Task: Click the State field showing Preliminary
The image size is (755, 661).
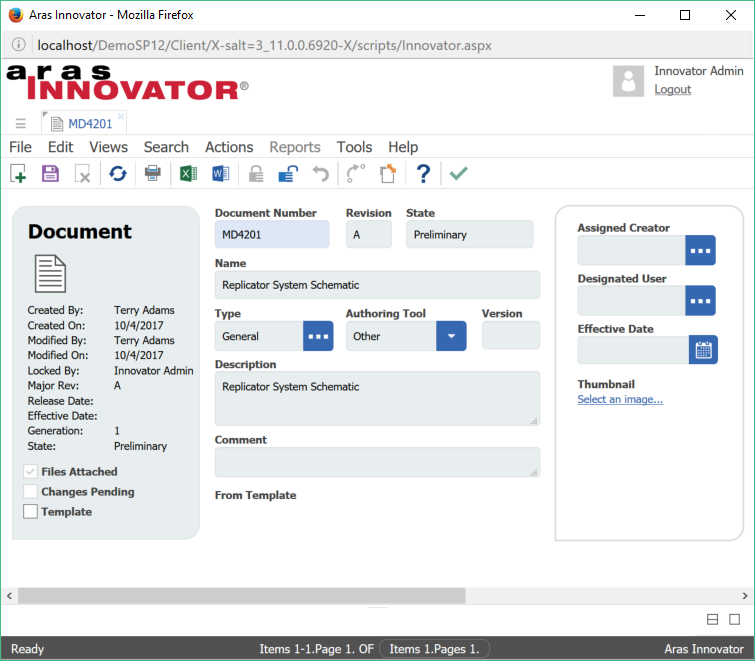Action: click(x=469, y=234)
